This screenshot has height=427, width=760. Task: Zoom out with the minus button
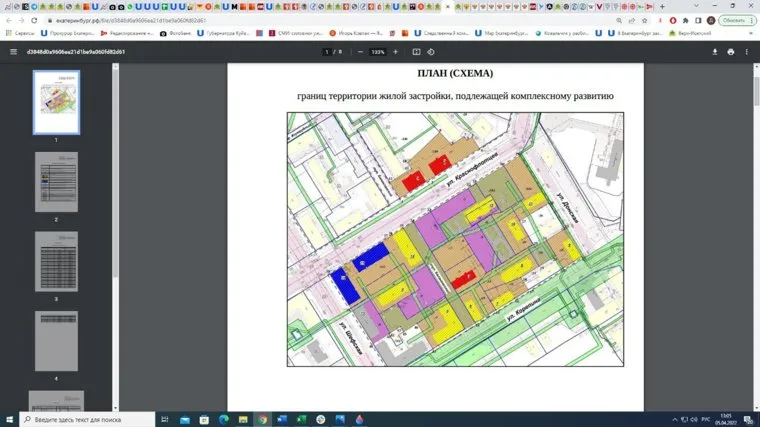[x=359, y=52]
